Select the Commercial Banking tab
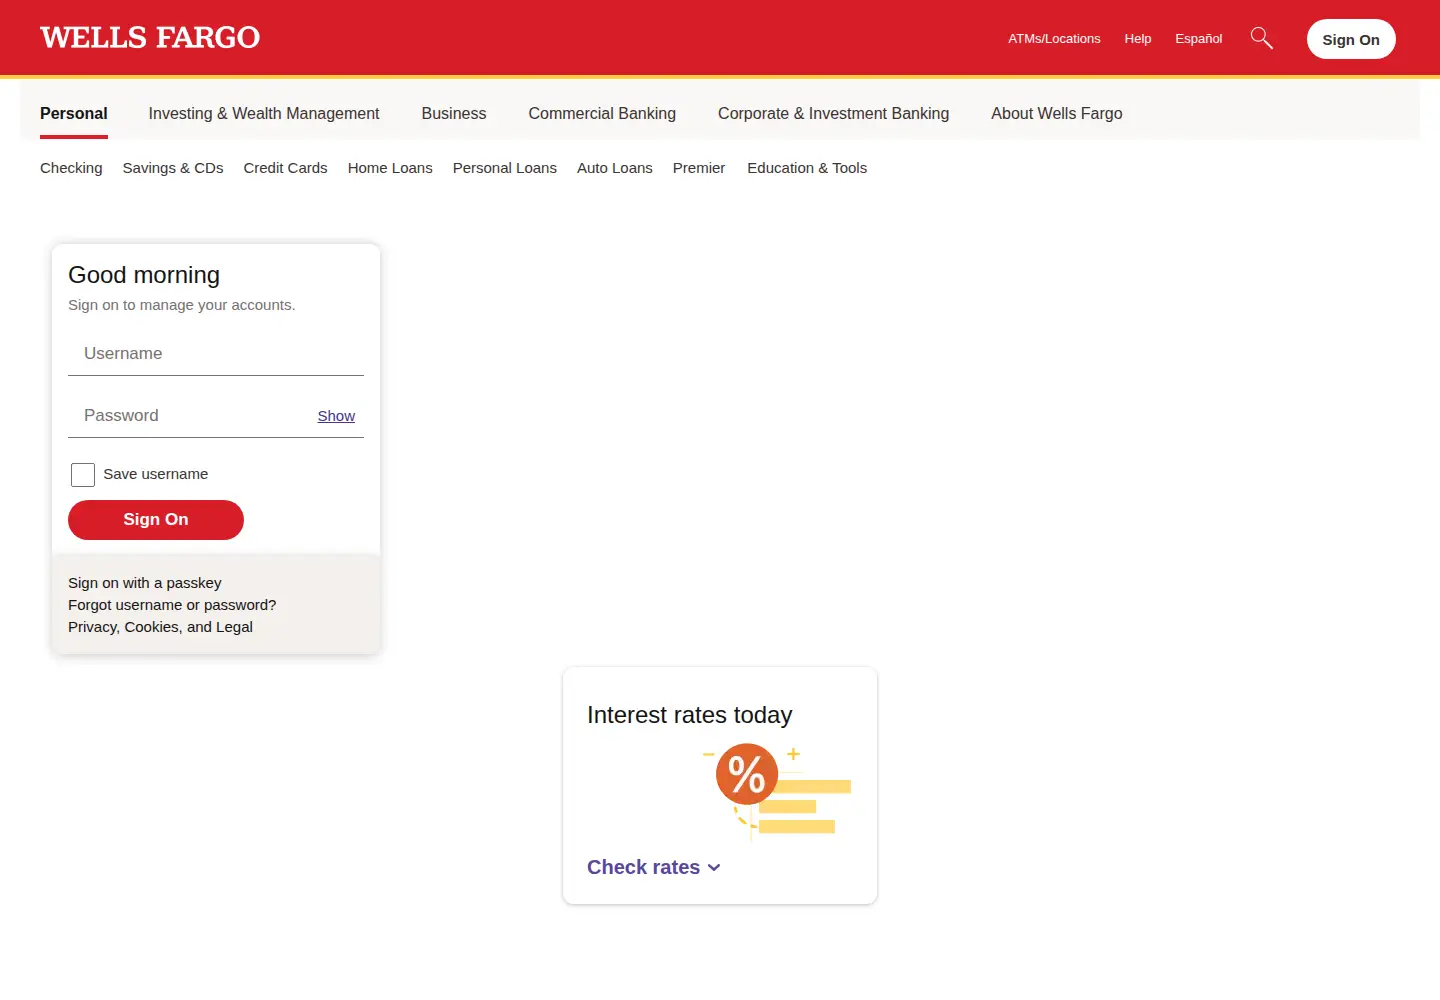The height and width of the screenshot is (1000, 1440). click(x=602, y=114)
